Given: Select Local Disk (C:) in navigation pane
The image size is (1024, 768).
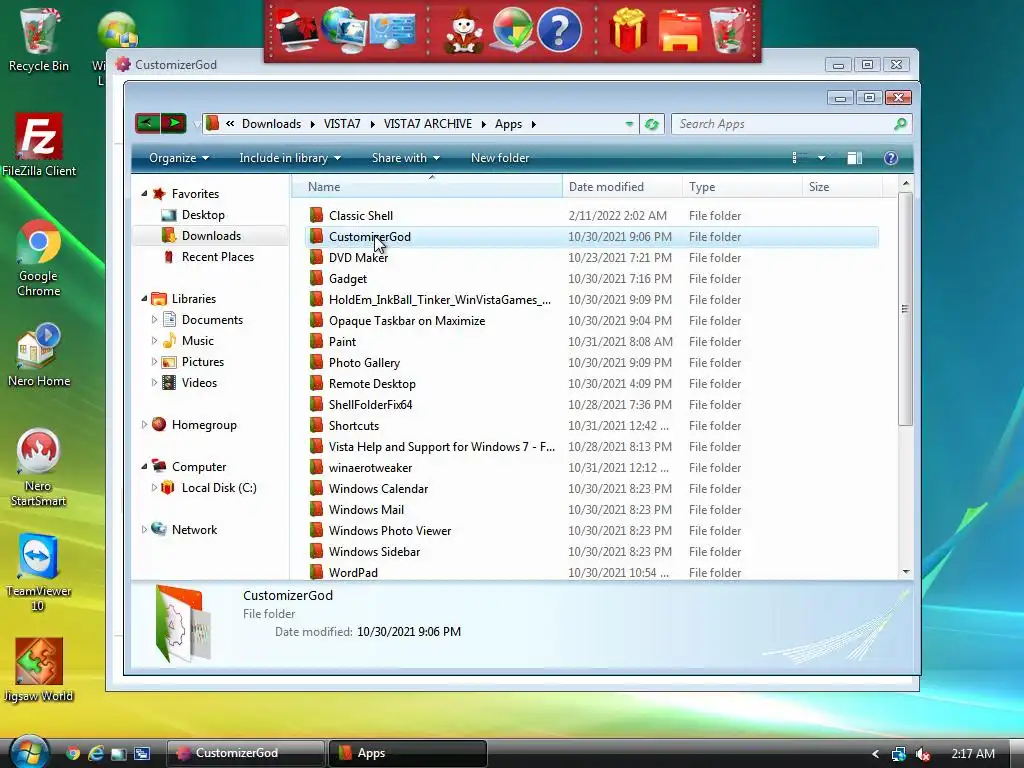Looking at the screenshot, I should coord(219,488).
